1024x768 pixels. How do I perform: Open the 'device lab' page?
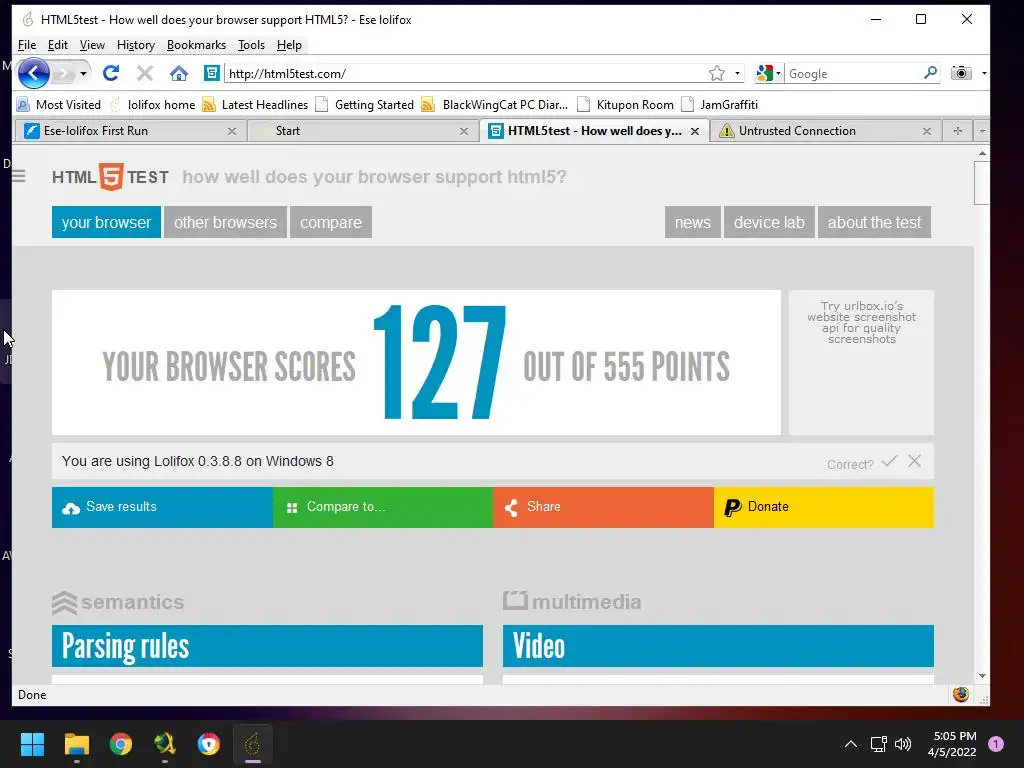(x=769, y=222)
